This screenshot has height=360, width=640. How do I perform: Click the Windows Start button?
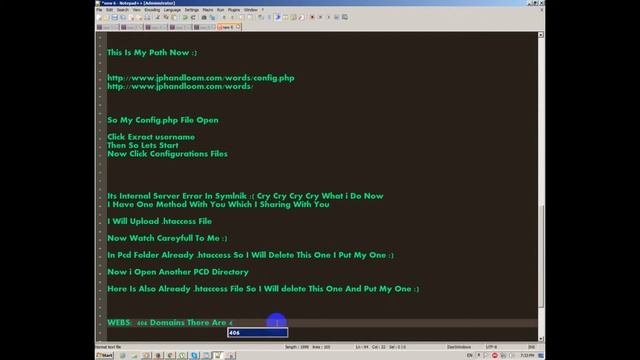pyautogui.click(x=105, y=356)
